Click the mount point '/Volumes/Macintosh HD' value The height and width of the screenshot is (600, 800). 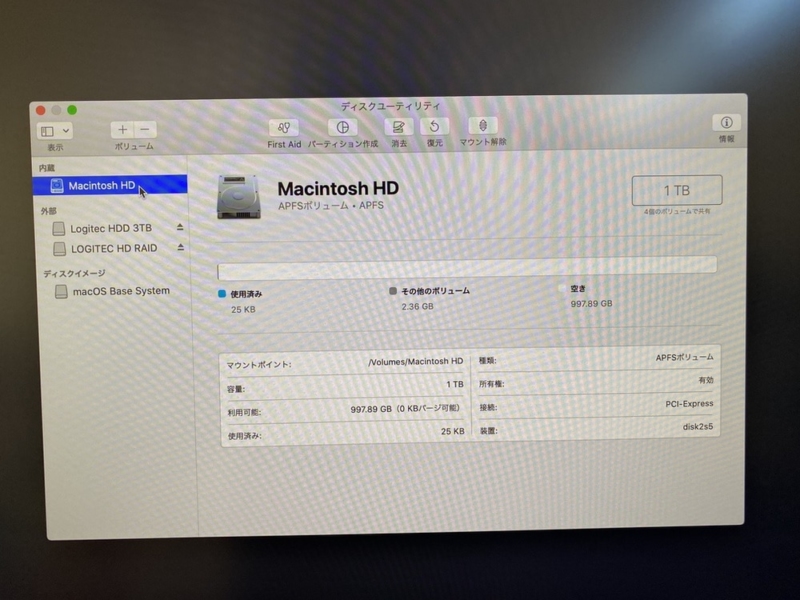(x=415, y=362)
